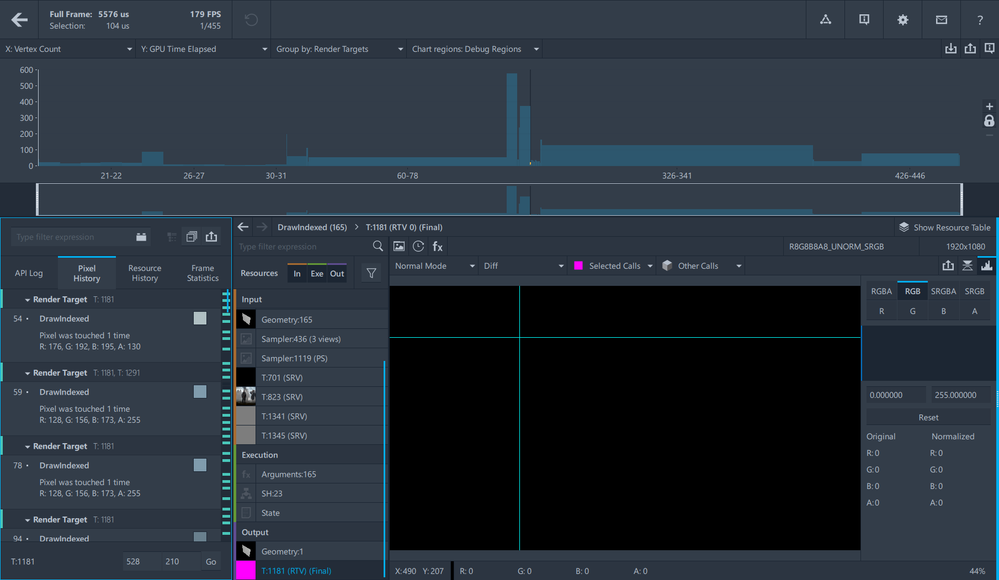Click the image view icon beside the search

pyautogui.click(x=399, y=246)
